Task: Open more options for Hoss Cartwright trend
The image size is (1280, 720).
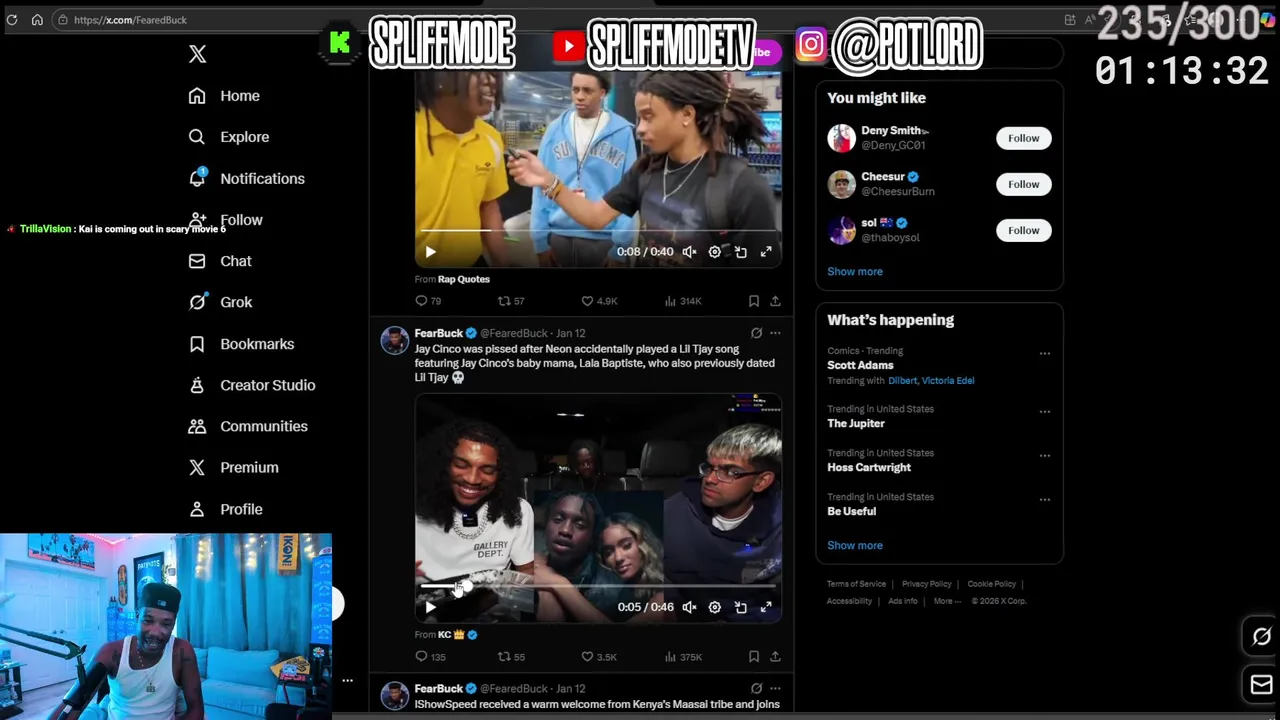Action: coord(1044,455)
